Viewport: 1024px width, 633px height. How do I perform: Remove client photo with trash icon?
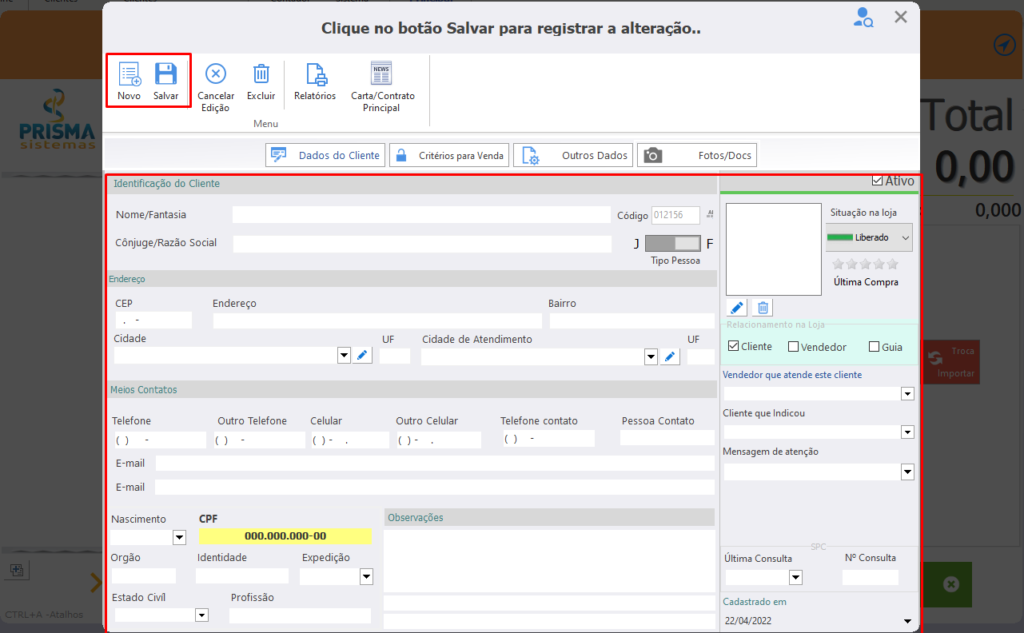click(x=762, y=307)
